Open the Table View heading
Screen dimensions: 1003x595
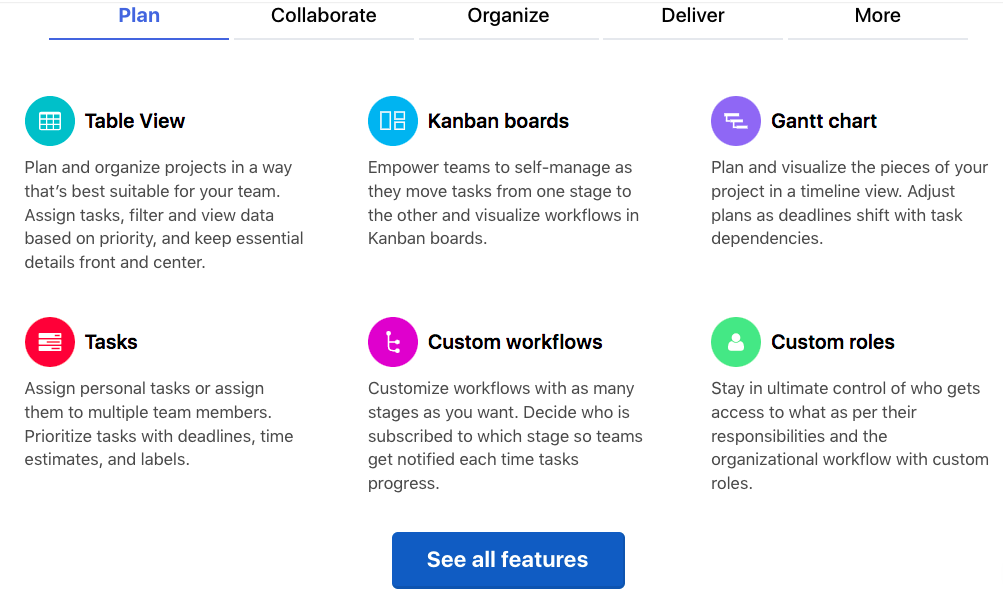click(x=135, y=121)
